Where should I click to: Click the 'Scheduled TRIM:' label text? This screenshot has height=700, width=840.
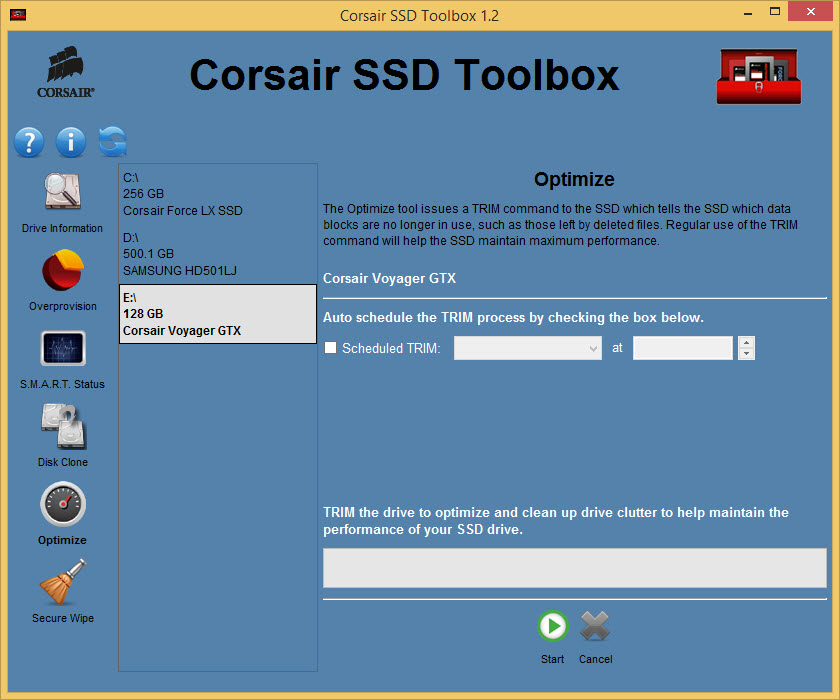coord(391,348)
